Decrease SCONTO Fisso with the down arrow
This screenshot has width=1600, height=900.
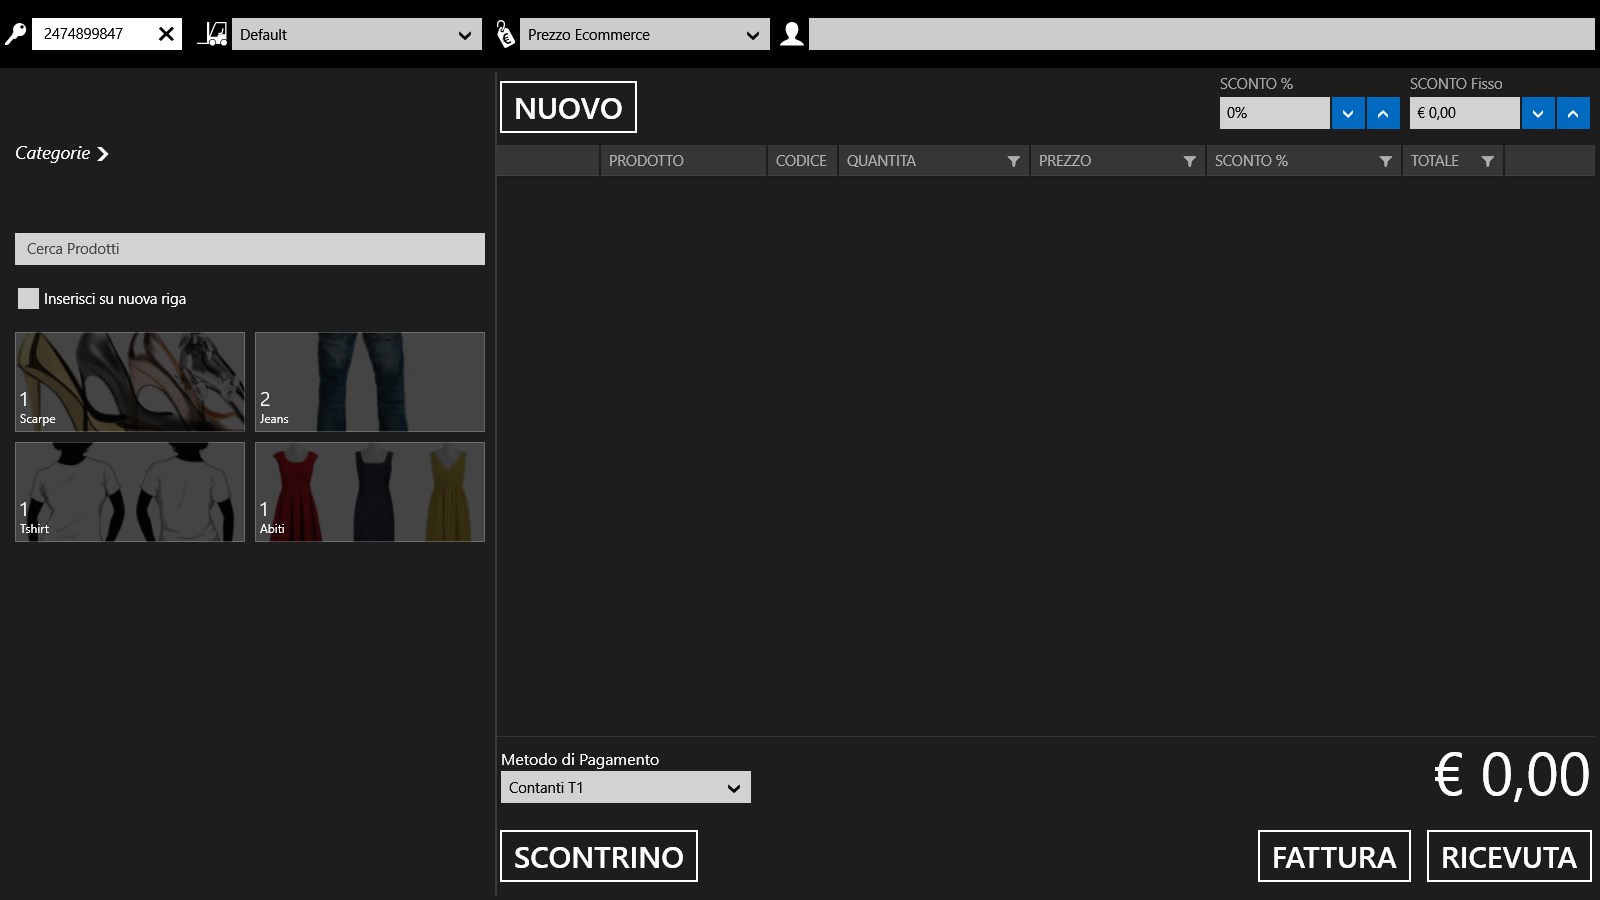coord(1537,113)
